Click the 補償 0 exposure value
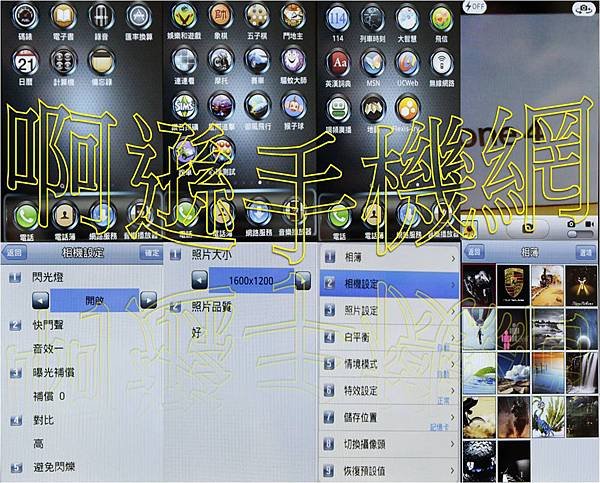The width and height of the screenshot is (600, 483). tap(49, 396)
